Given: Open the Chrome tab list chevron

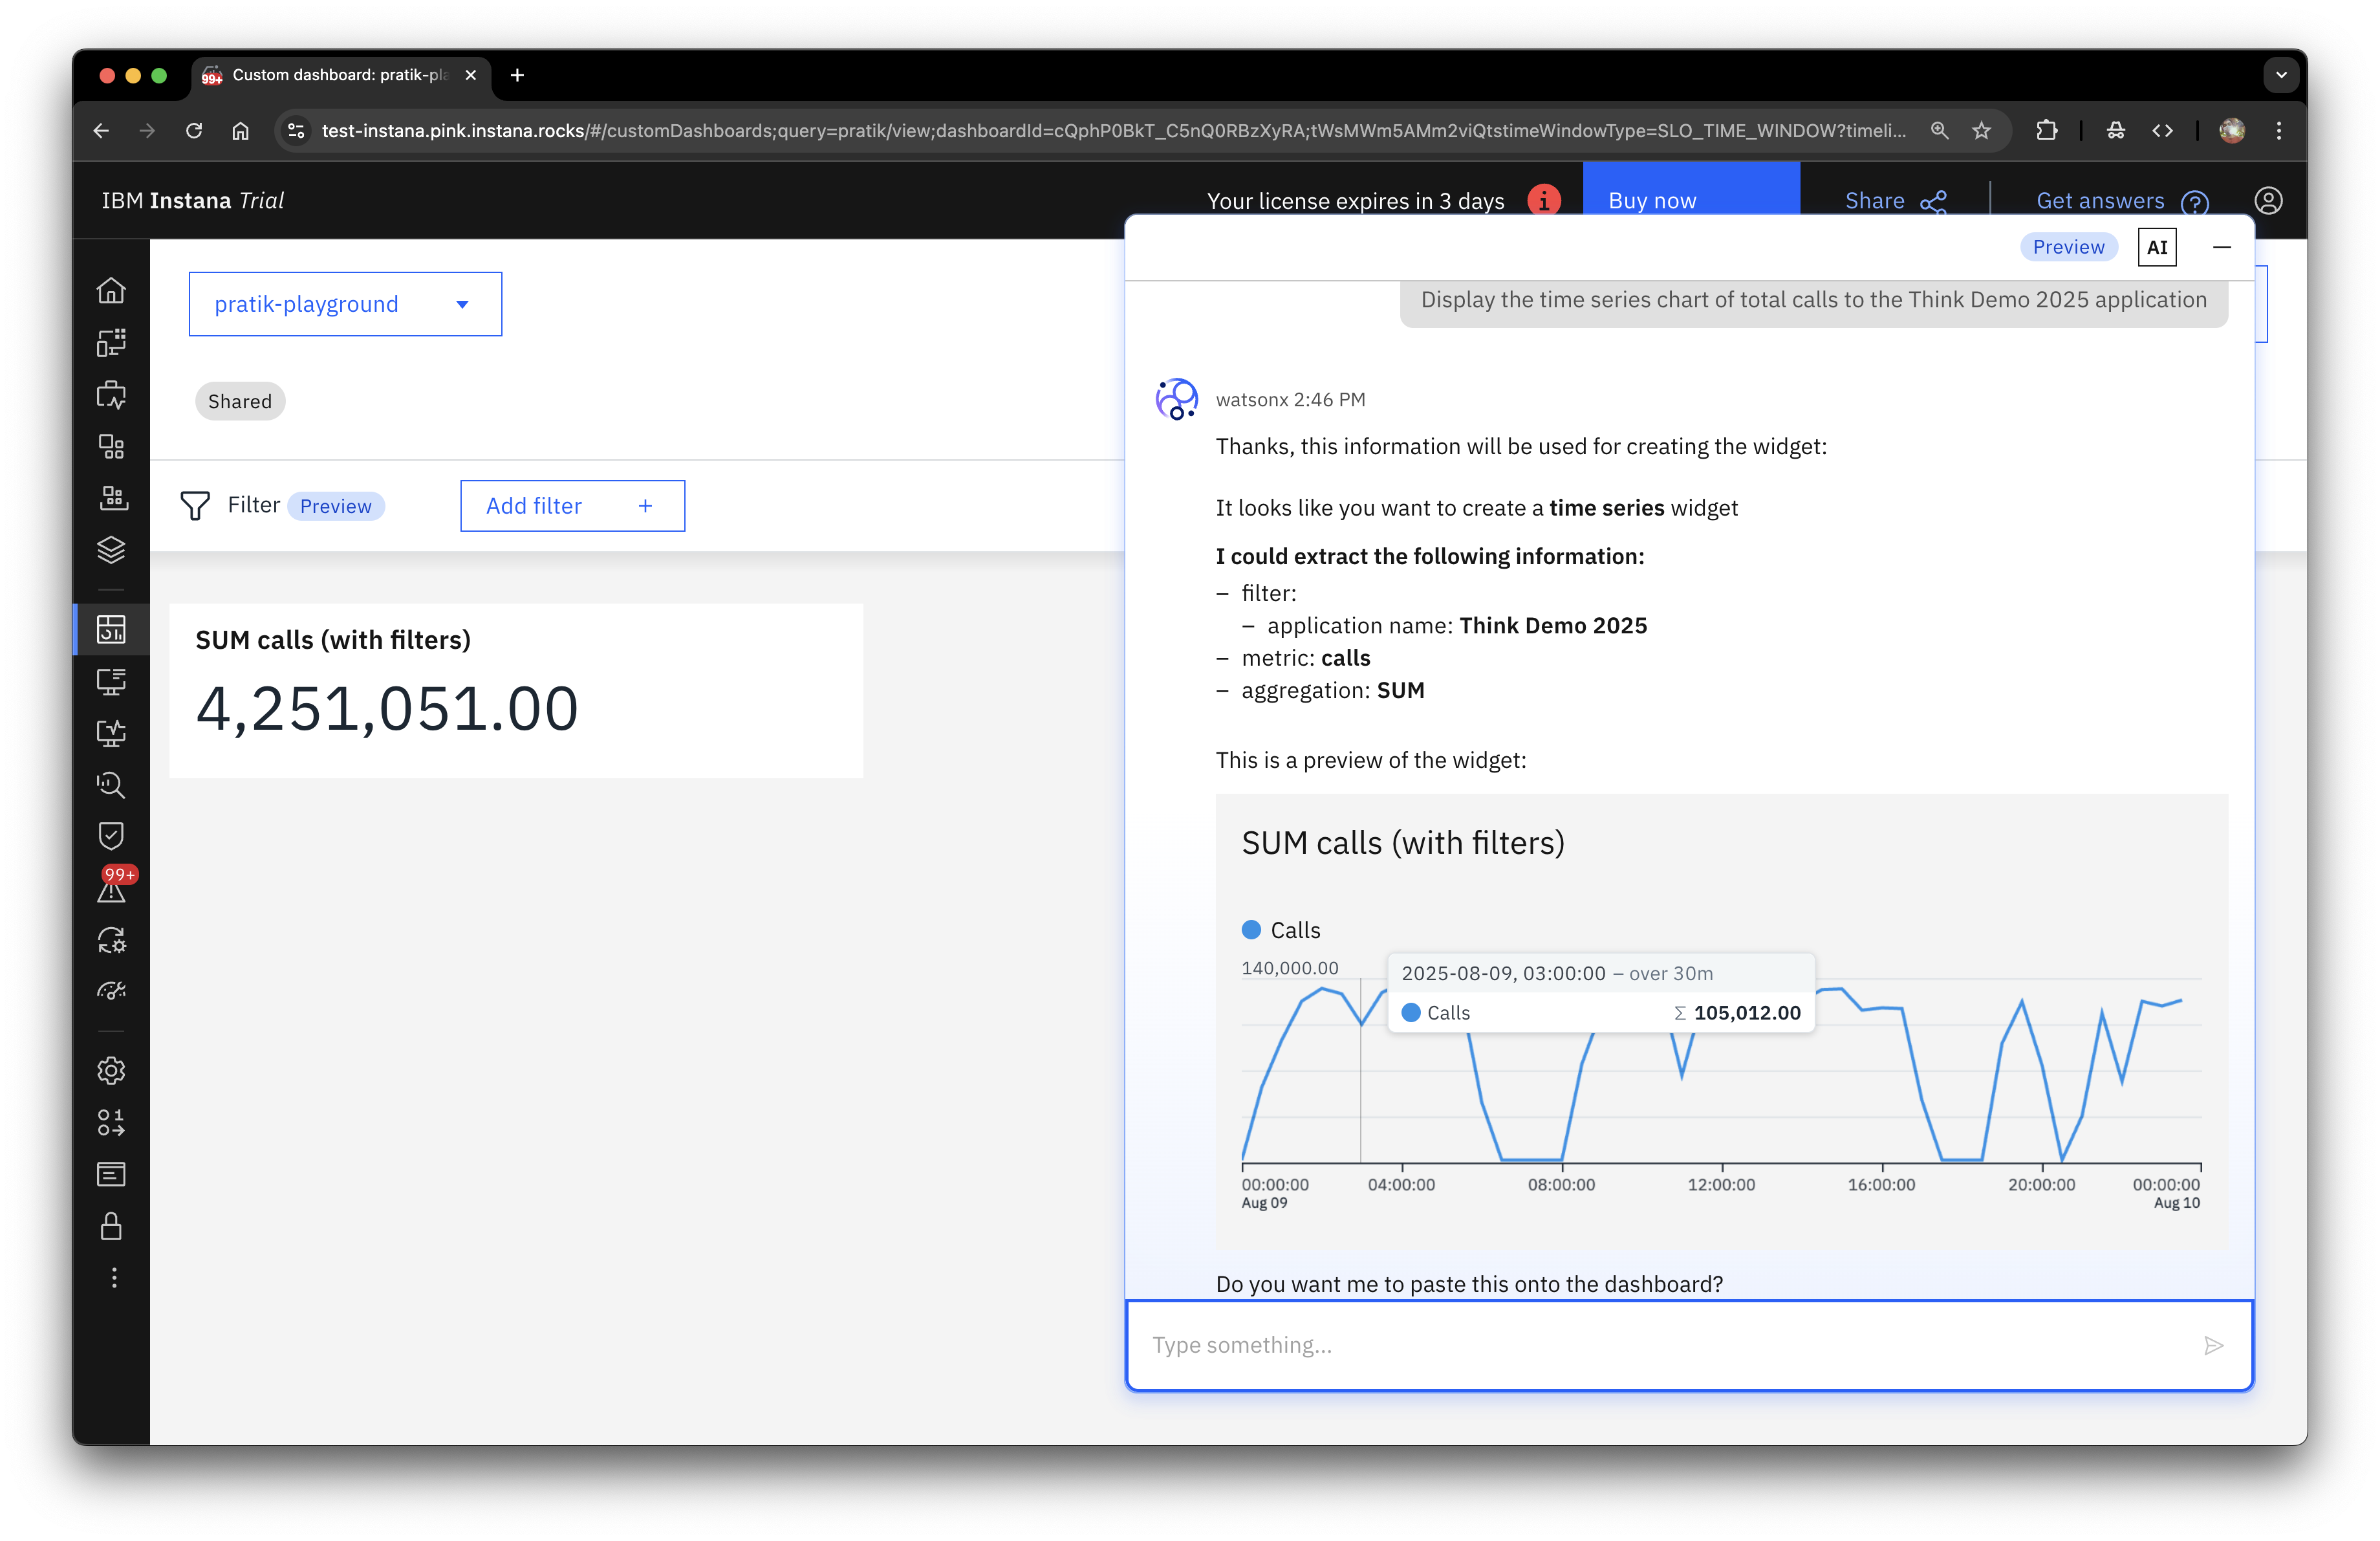Looking at the screenshot, I should coord(2281,75).
